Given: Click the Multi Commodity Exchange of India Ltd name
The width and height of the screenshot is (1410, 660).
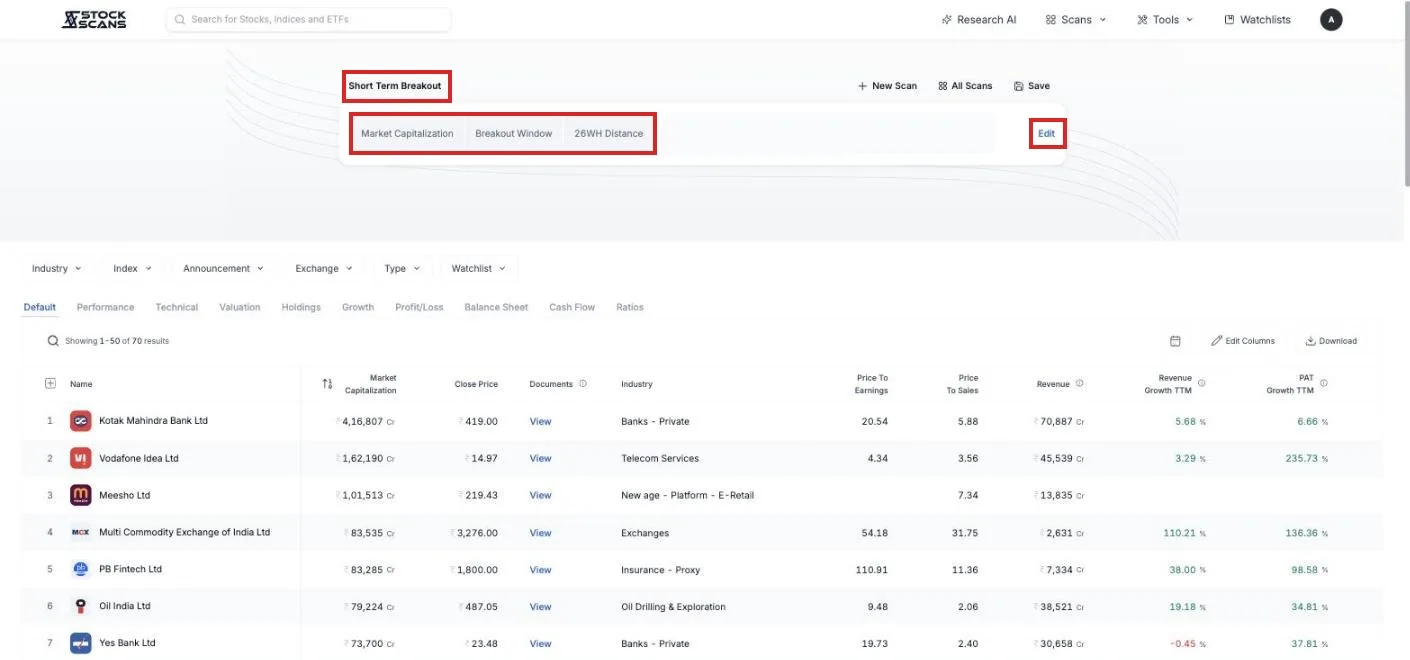Looking at the screenshot, I should tap(185, 532).
